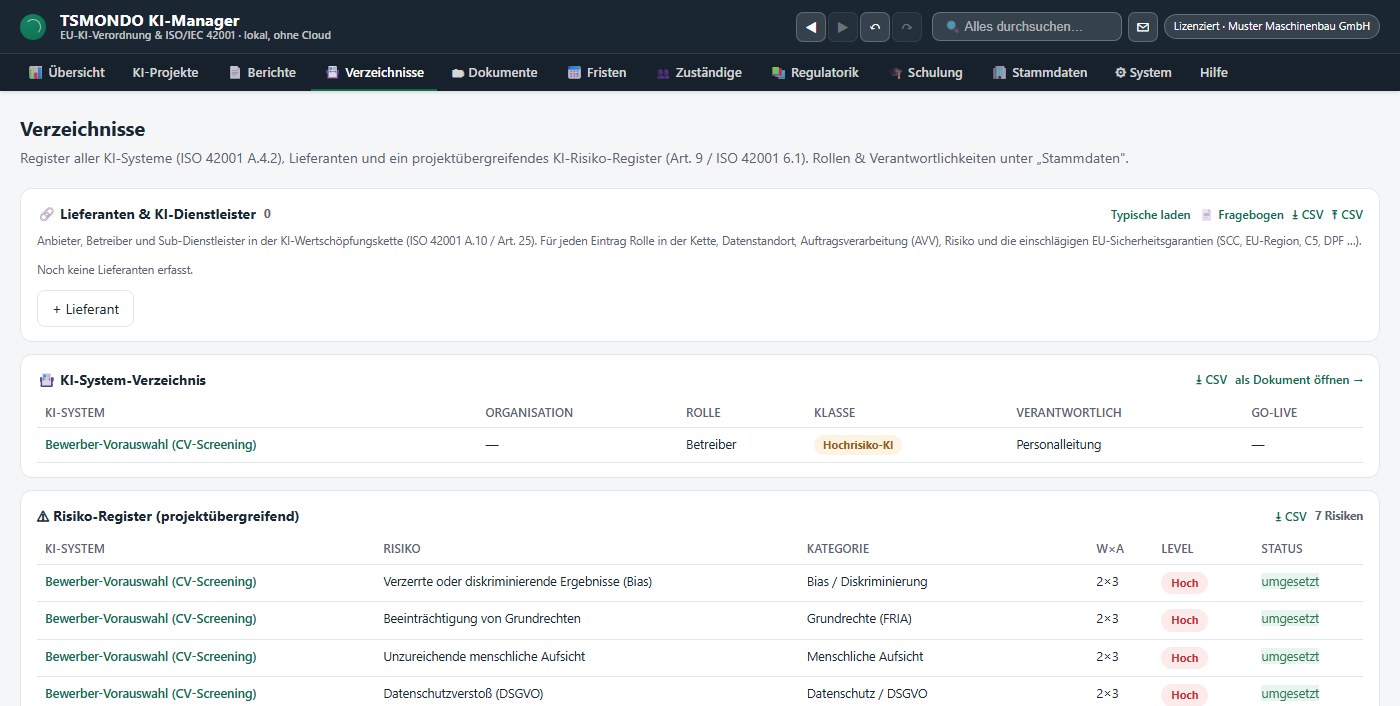Add a new Lieferant with '+ Lieferant'

[85, 309]
